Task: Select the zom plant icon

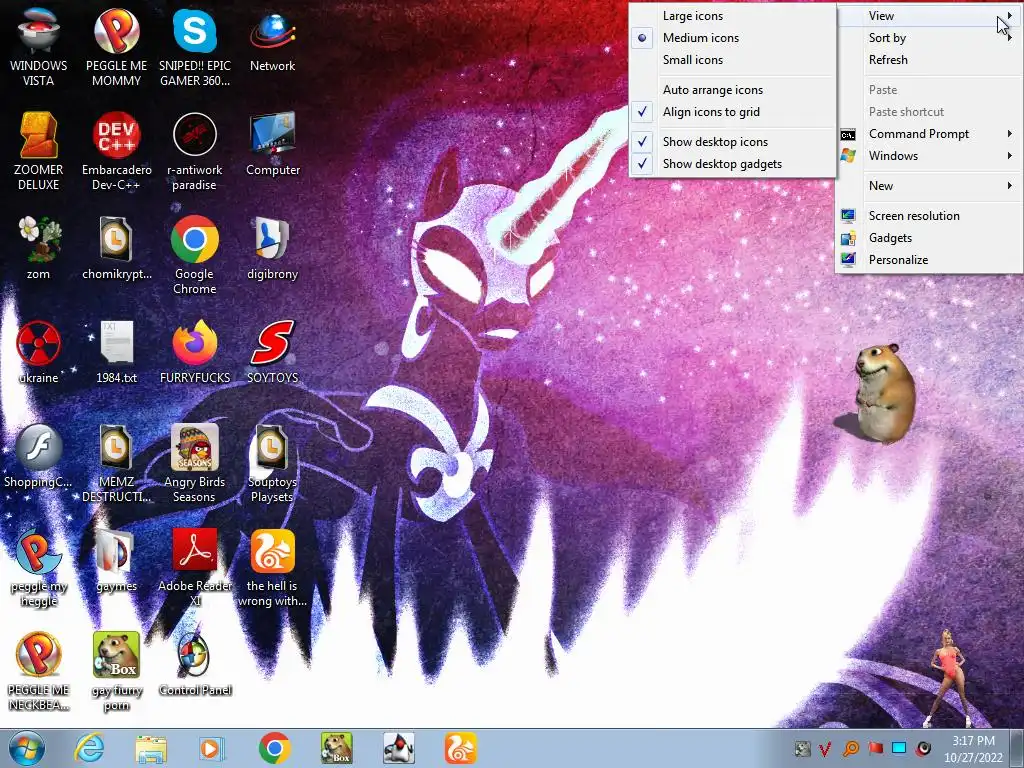Action: coord(39,247)
